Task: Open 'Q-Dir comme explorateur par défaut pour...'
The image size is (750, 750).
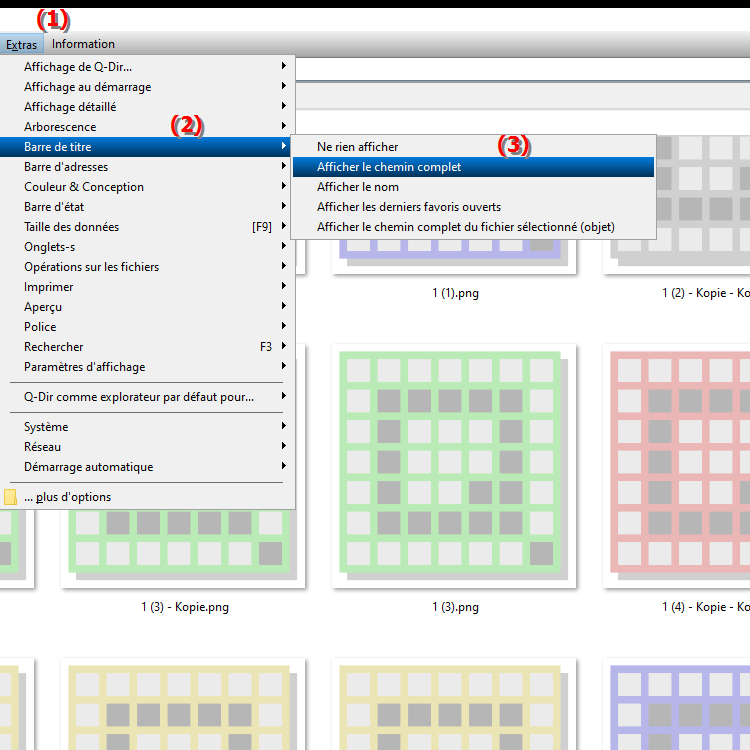Action: point(147,397)
